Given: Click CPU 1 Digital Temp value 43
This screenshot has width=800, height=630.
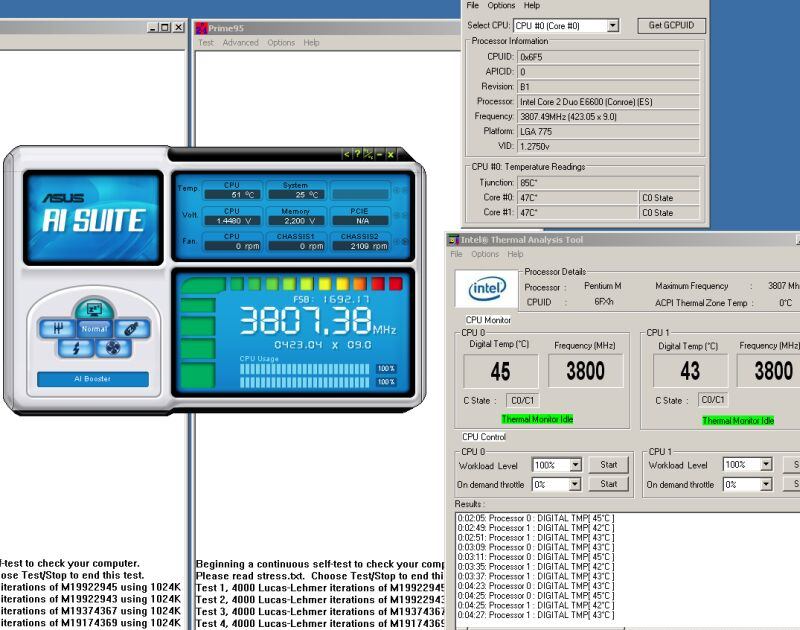Looking at the screenshot, I should pyautogui.click(x=690, y=371).
